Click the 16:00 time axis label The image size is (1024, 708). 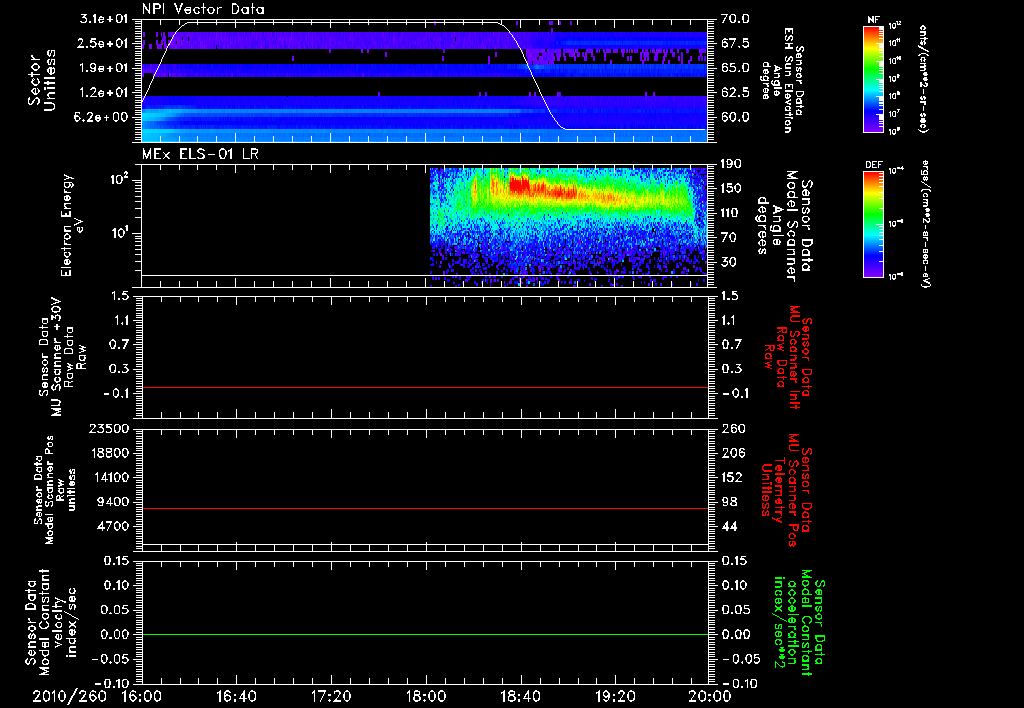pos(142,696)
